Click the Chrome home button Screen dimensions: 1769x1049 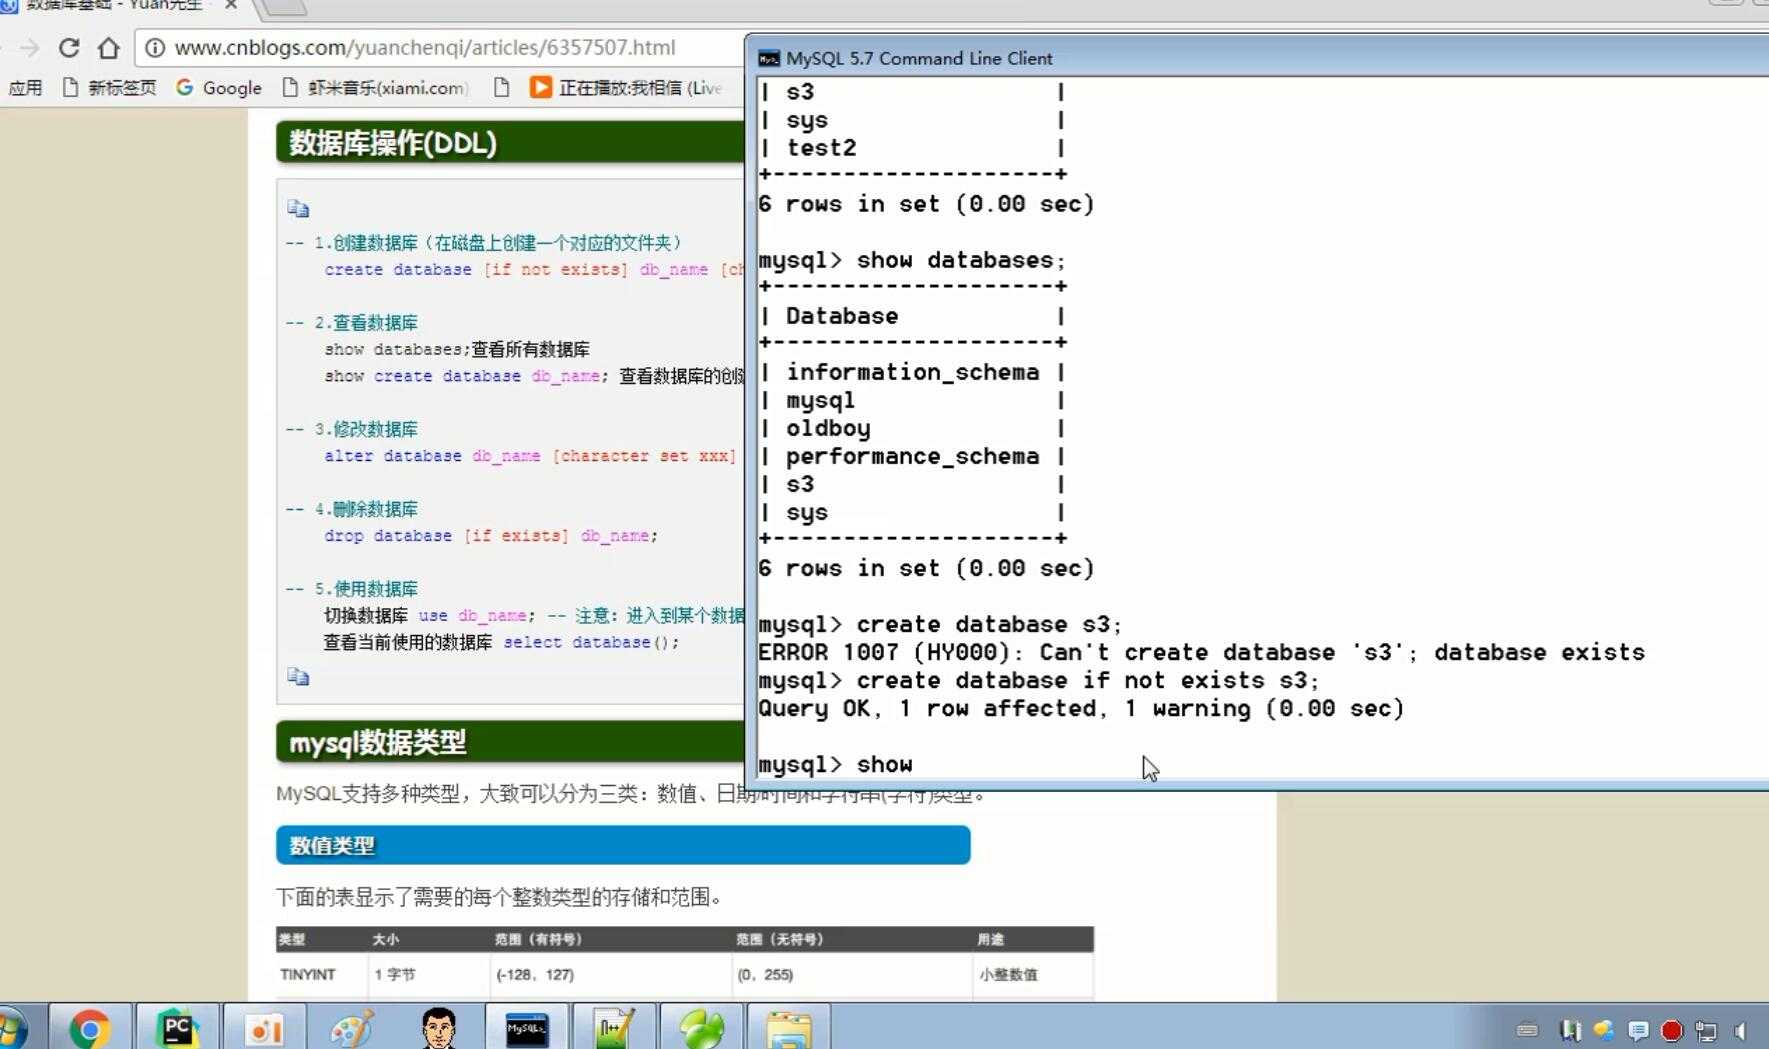coord(109,47)
